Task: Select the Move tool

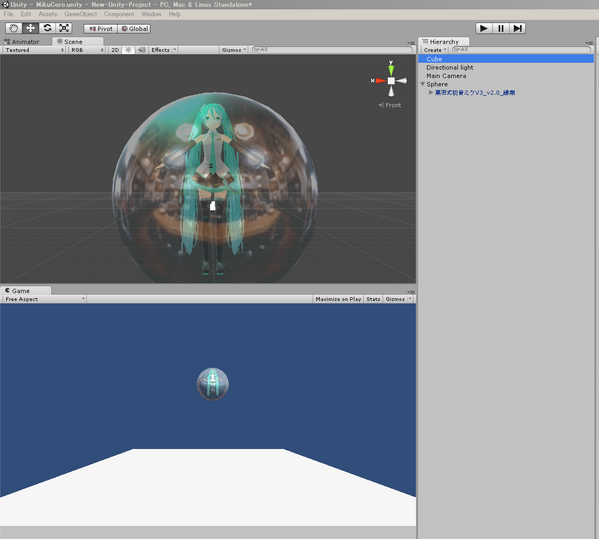Action: pos(31,28)
